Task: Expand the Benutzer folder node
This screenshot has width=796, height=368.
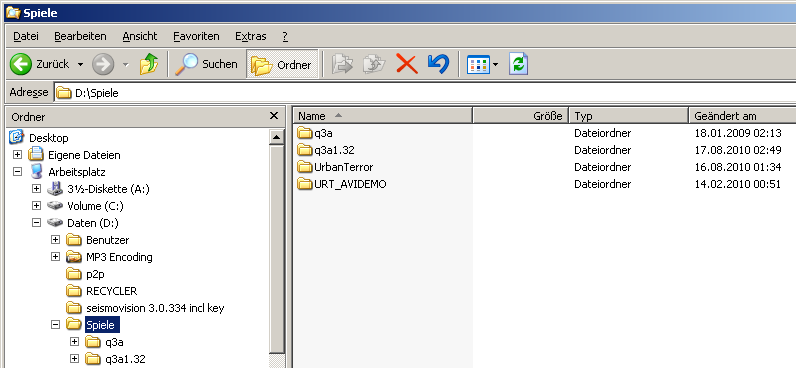Action: coord(56,240)
